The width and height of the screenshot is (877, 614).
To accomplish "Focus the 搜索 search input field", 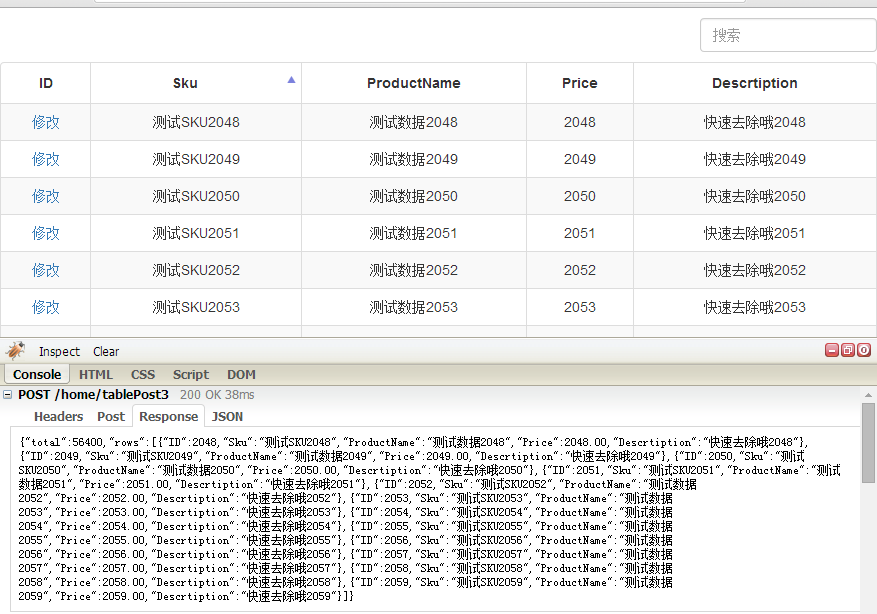I will 788,35.
